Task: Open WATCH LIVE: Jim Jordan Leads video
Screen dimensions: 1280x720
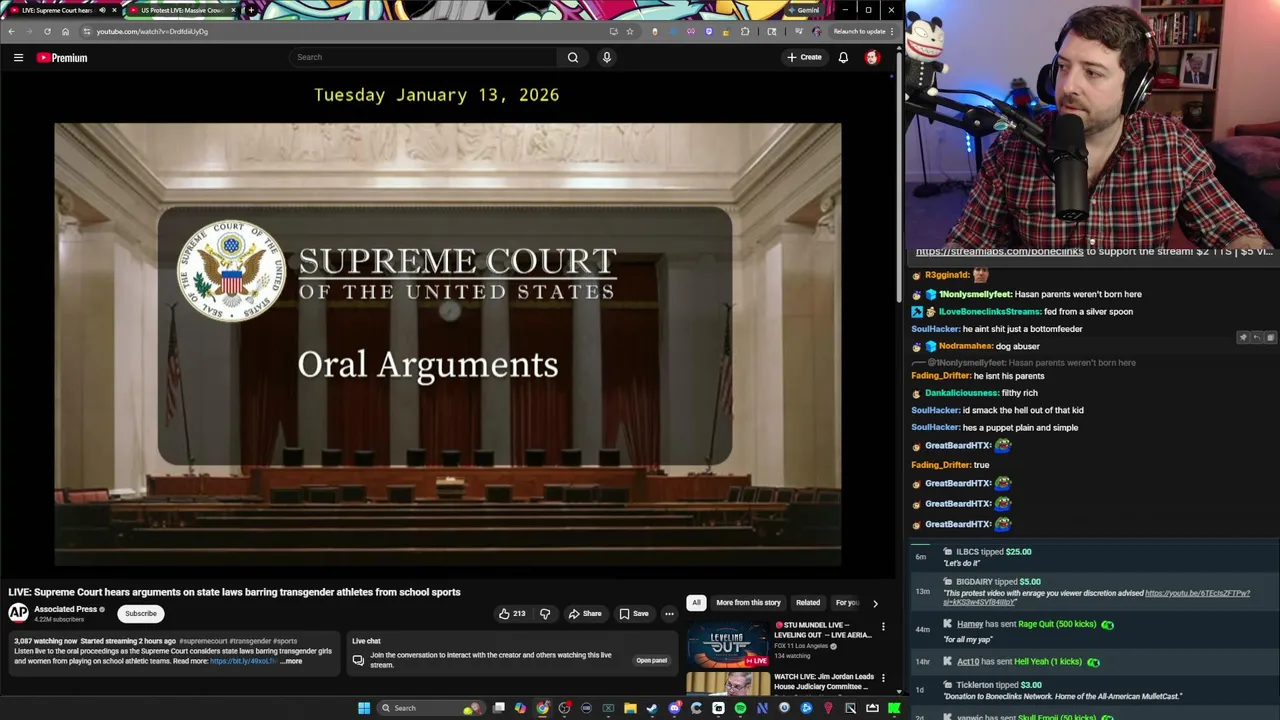Action: (x=824, y=681)
